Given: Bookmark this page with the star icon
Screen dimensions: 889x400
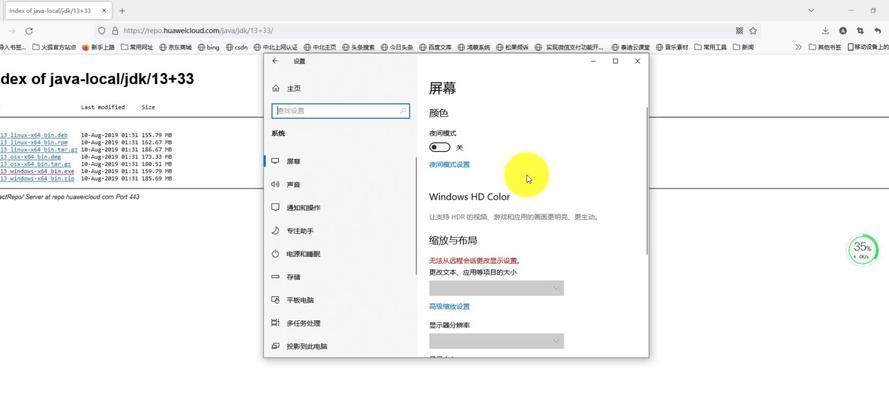Looking at the screenshot, I should [753, 31].
